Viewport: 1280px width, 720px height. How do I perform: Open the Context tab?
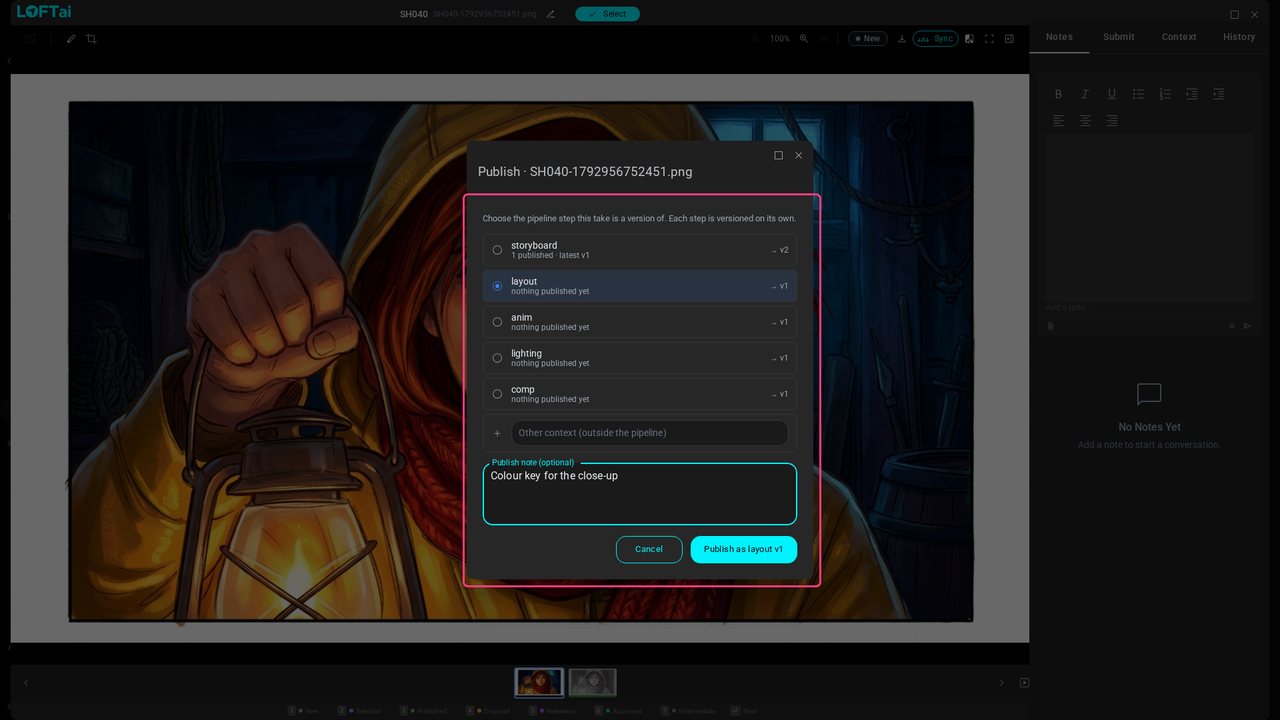tap(1179, 37)
